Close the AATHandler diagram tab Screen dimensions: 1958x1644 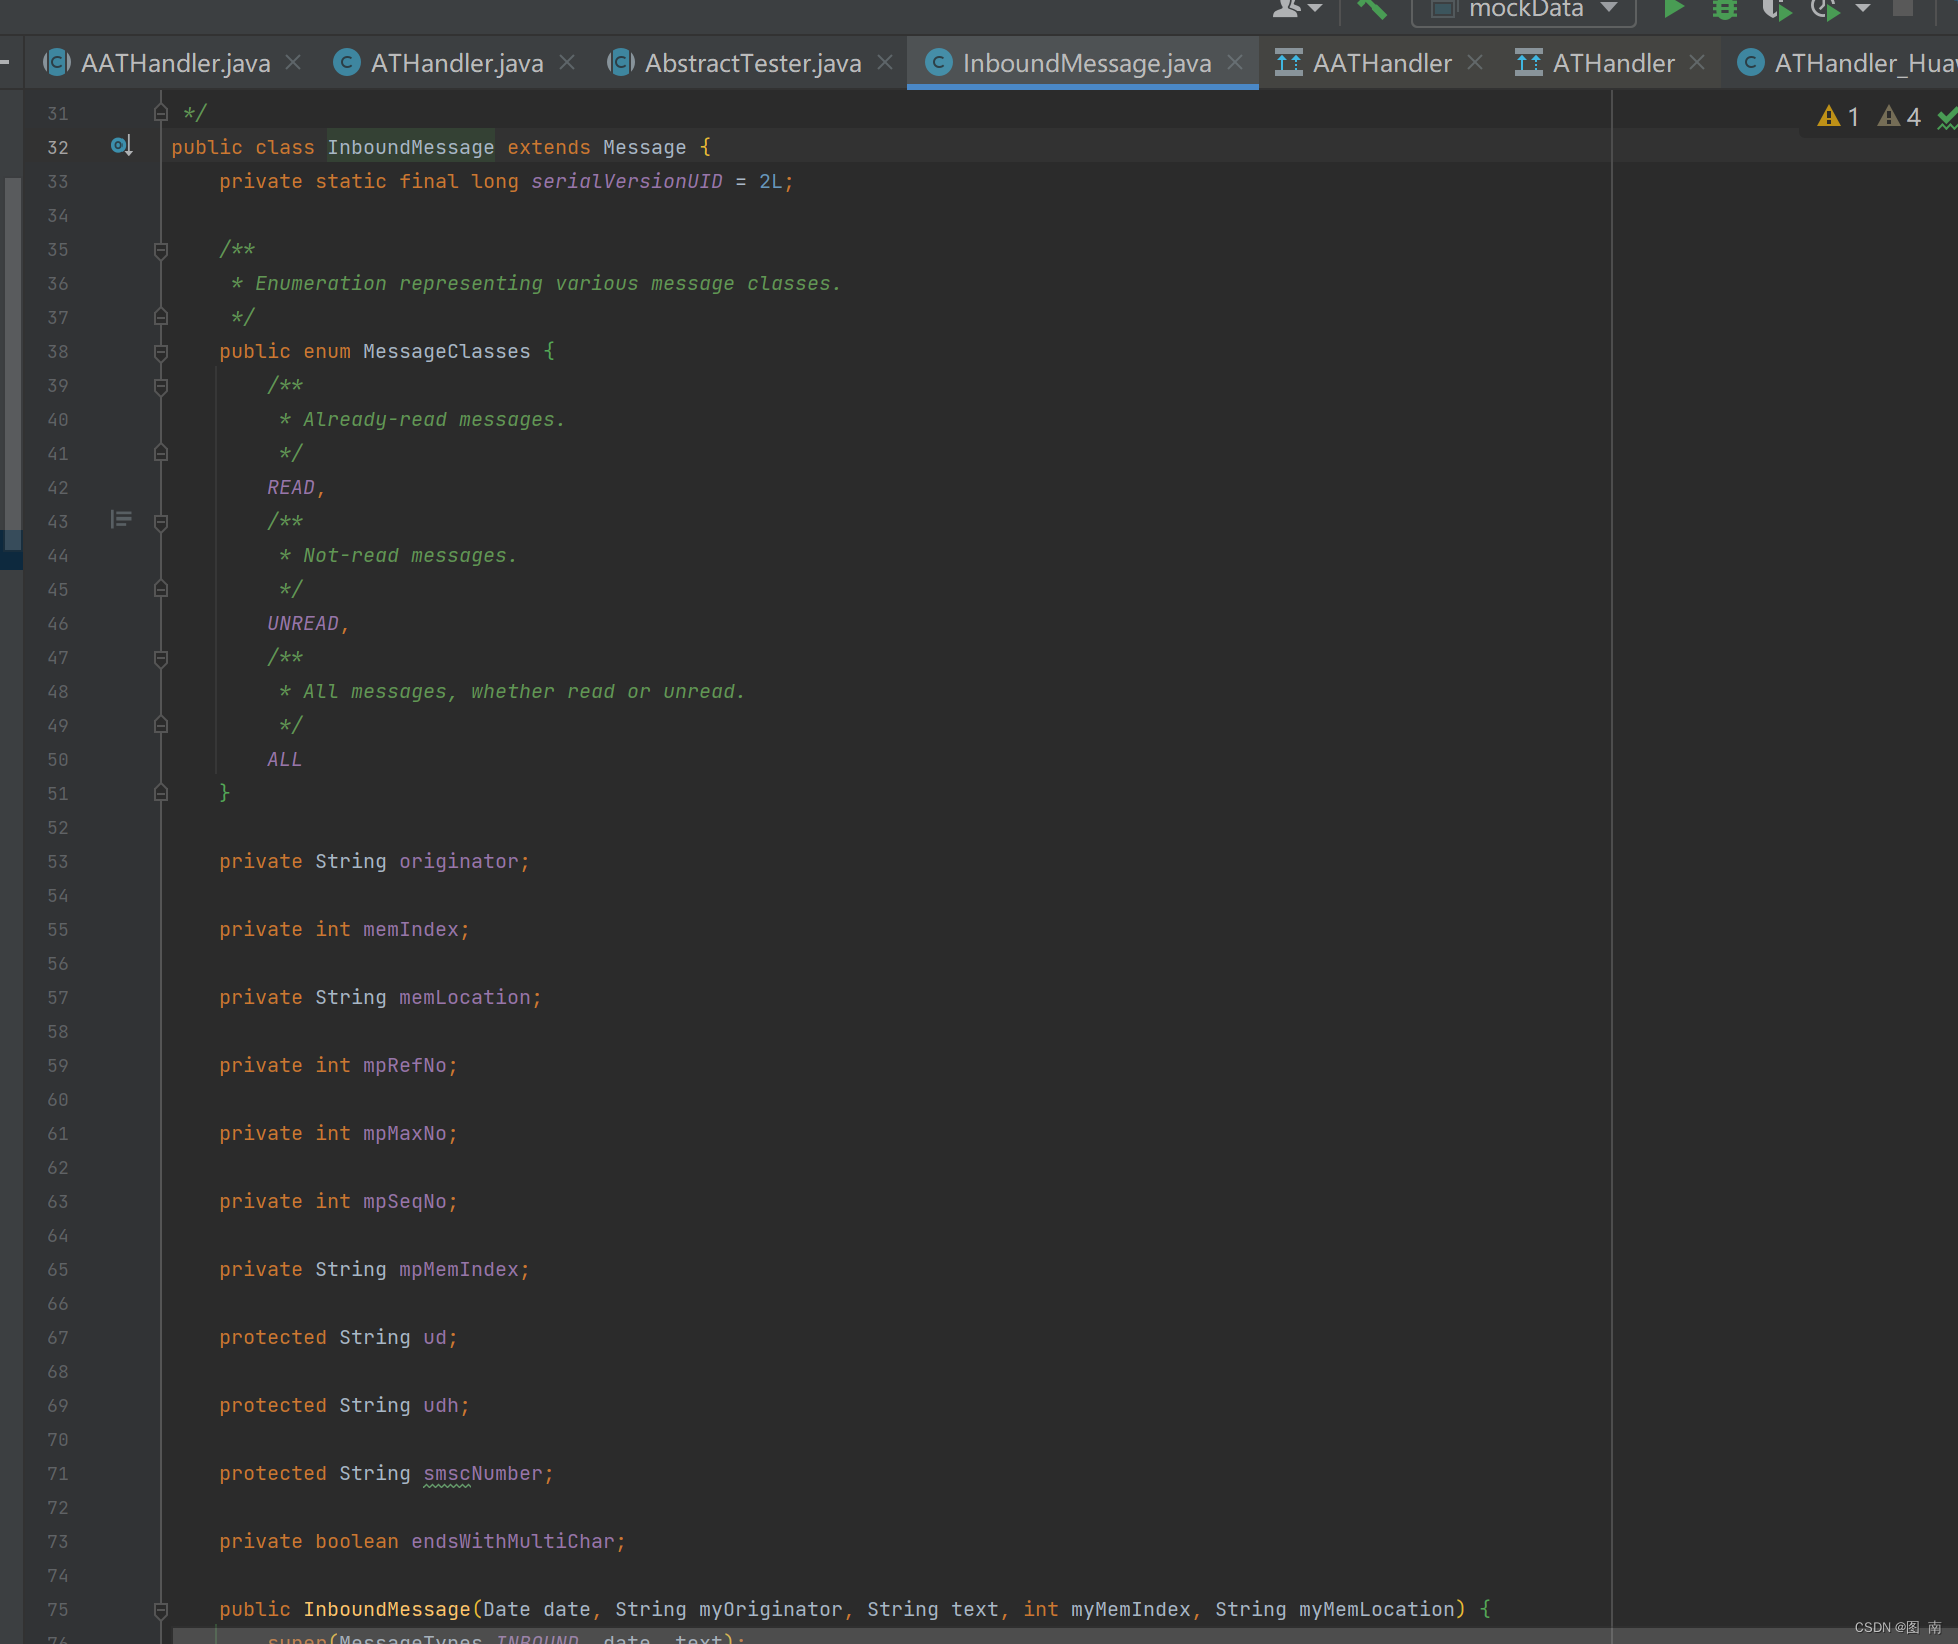tap(1475, 62)
